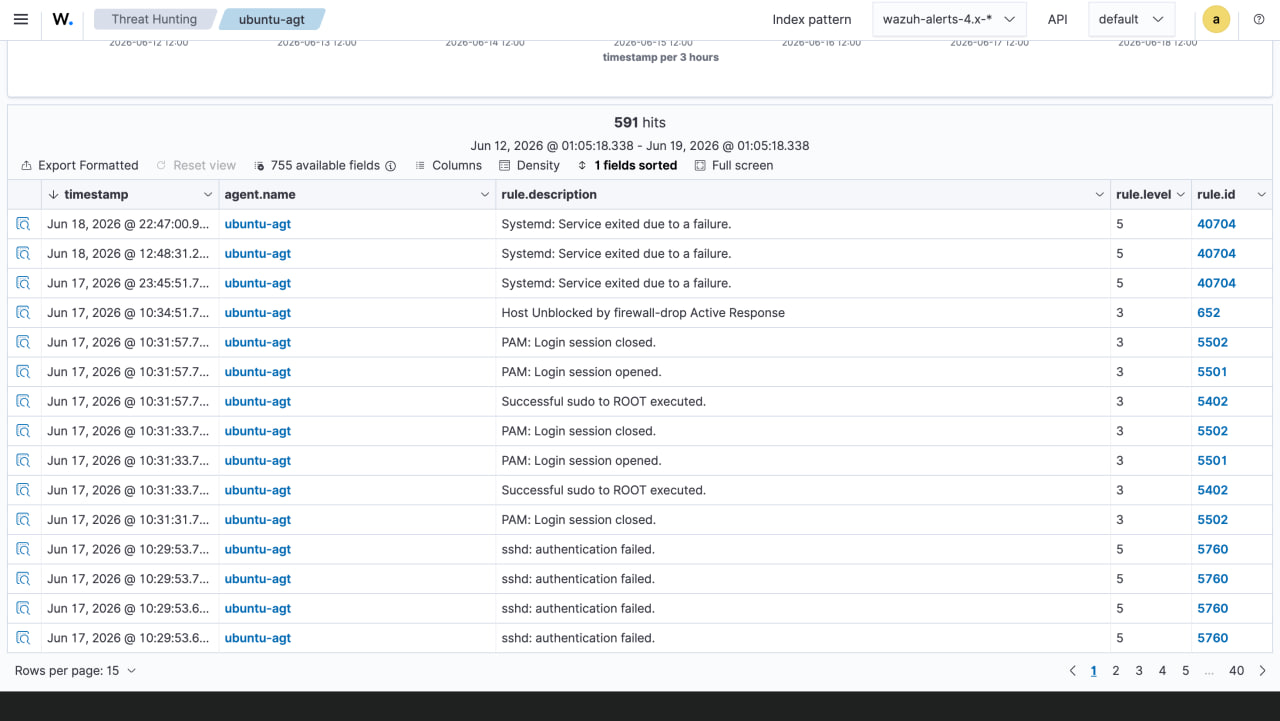
Task: Open the user avatar menu 'a'
Action: pos(1216,19)
